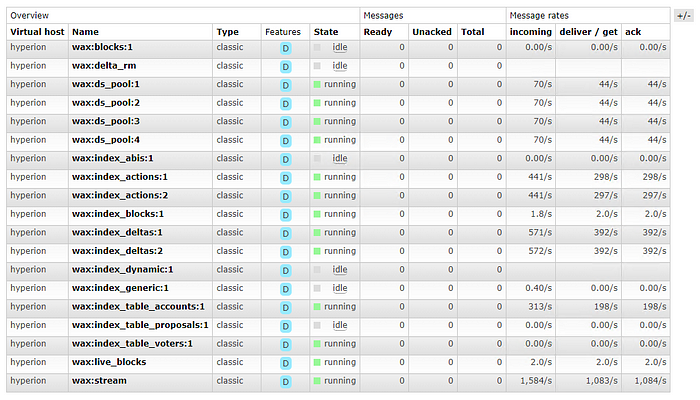Open the wax:index_abis:1 queue

click(112, 158)
